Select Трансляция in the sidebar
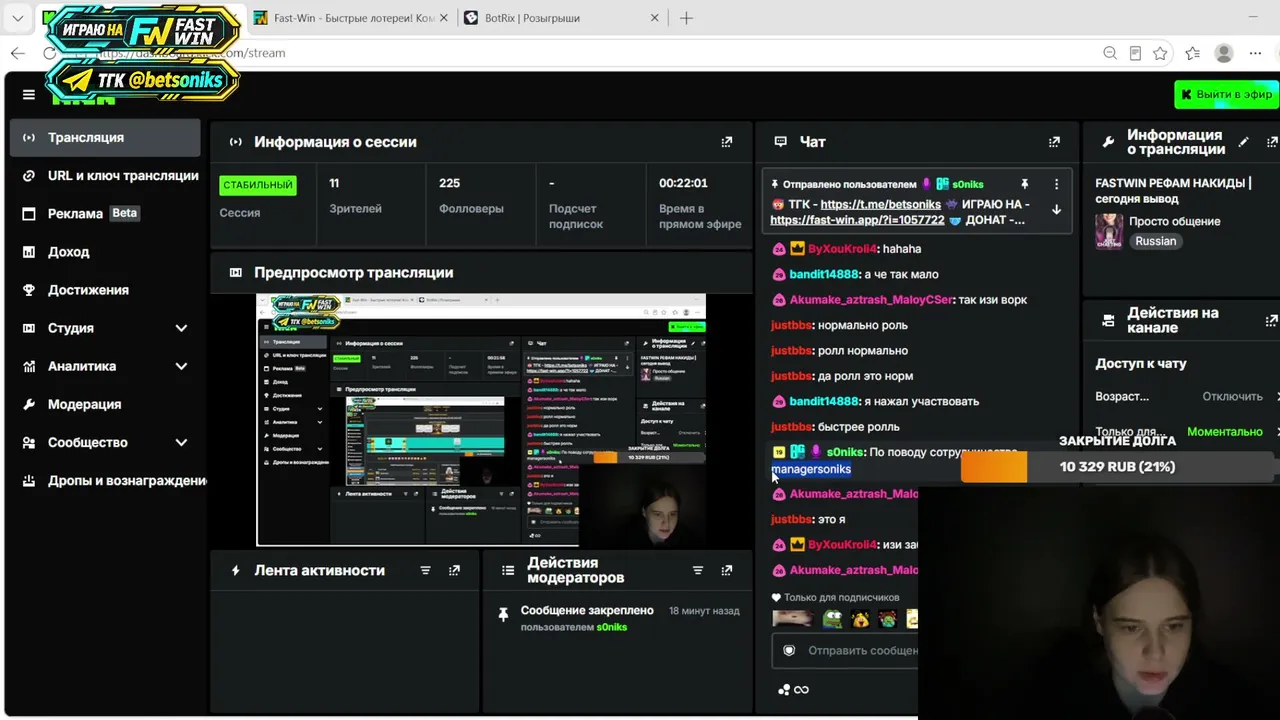 (x=105, y=138)
